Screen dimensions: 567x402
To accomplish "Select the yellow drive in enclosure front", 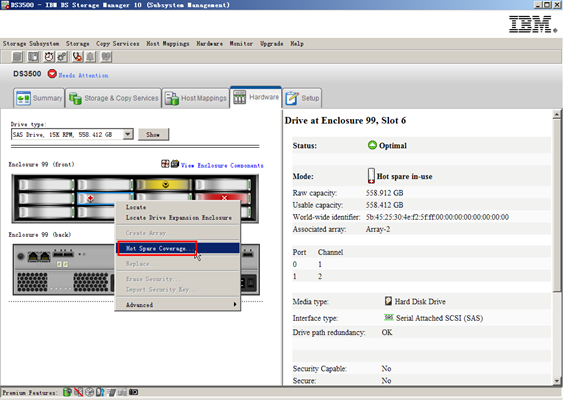I will [164, 185].
